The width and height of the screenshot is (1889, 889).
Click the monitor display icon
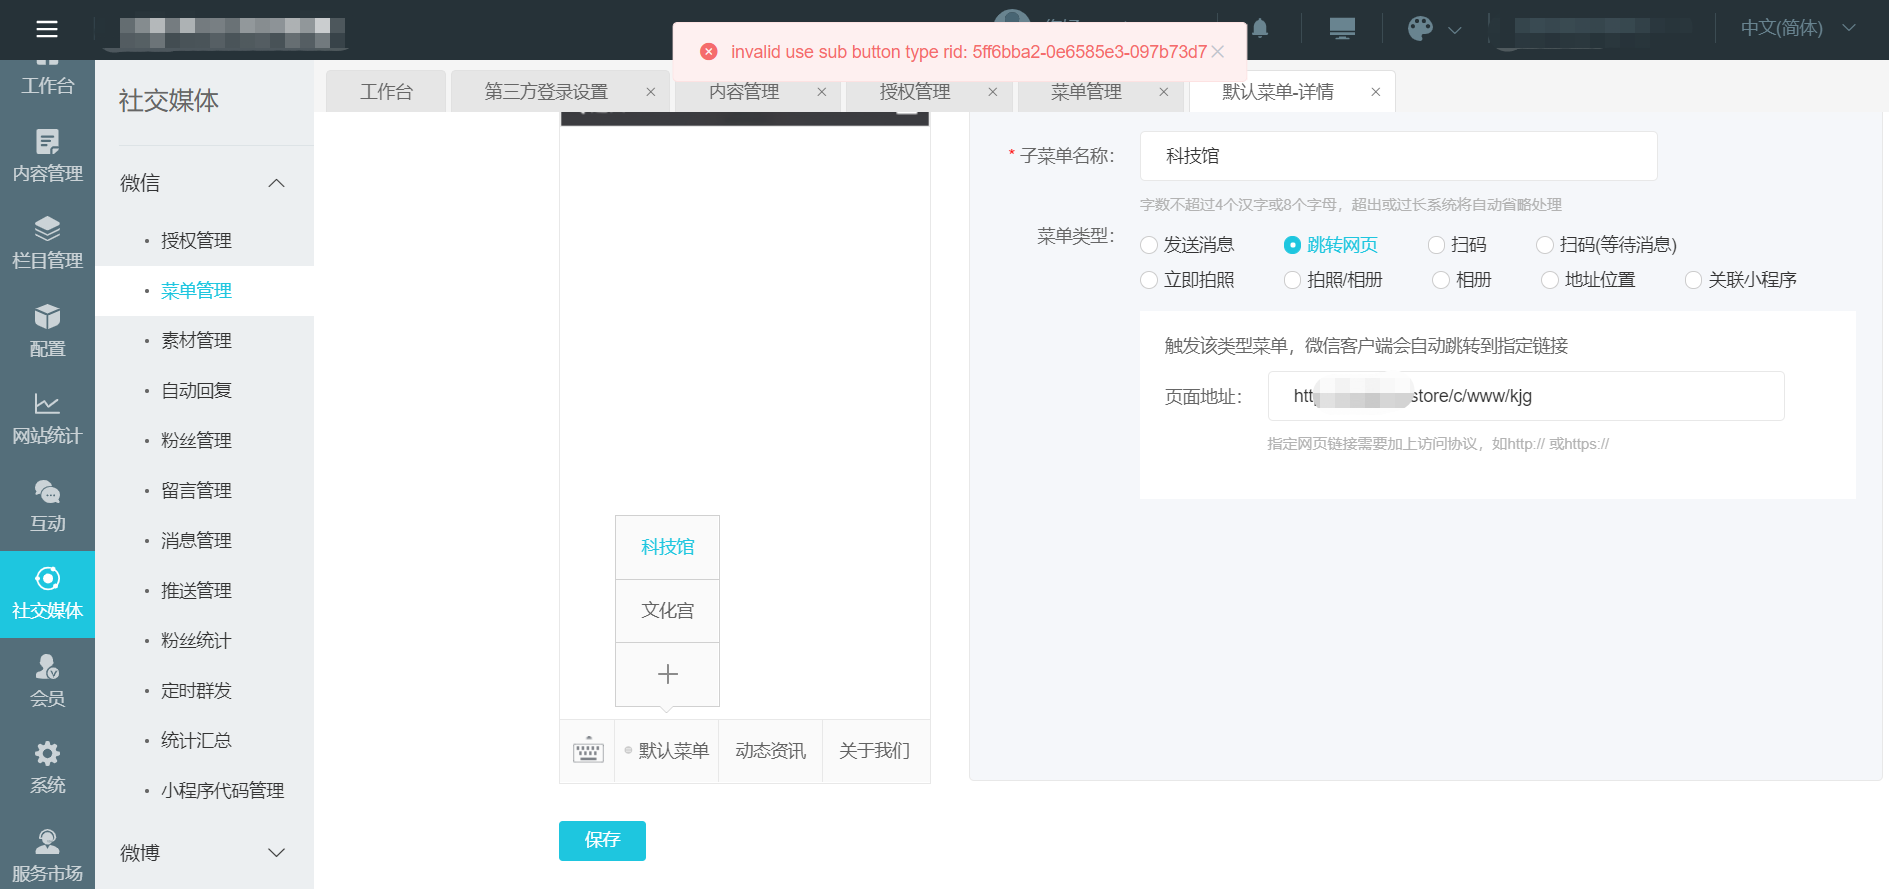(1342, 29)
